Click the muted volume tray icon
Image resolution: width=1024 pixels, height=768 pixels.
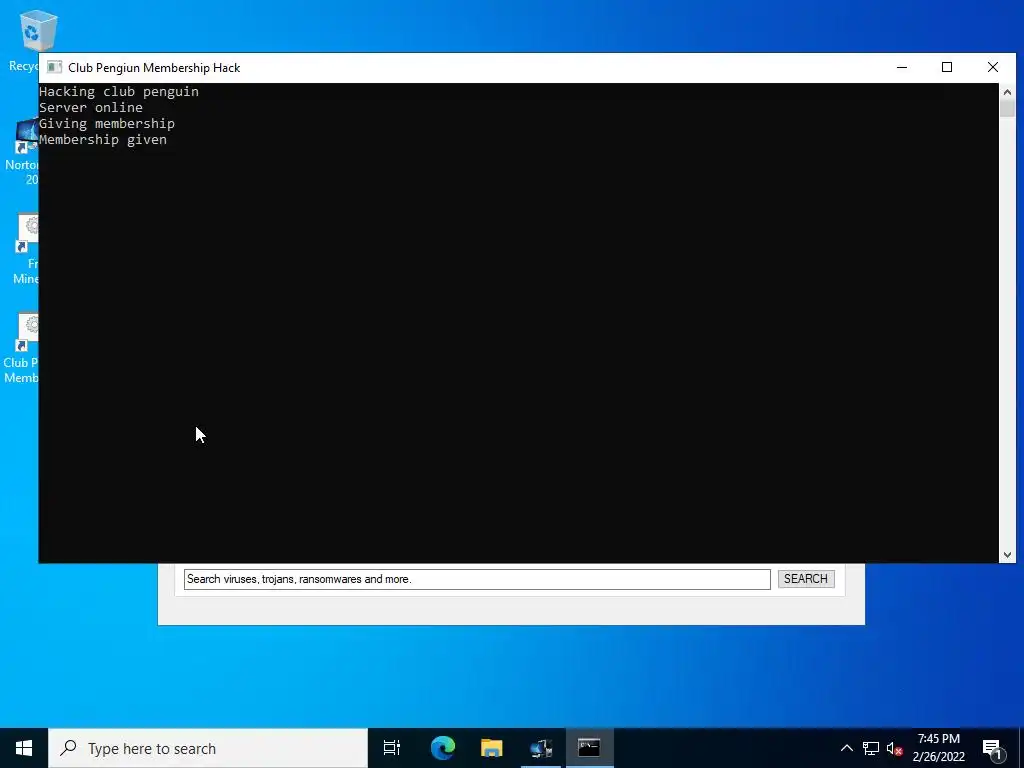coord(894,748)
